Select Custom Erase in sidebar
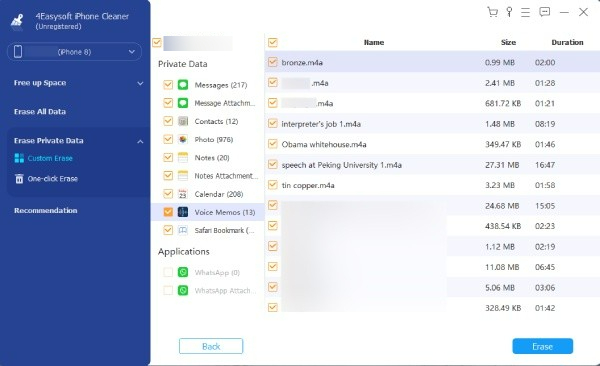 (50, 158)
